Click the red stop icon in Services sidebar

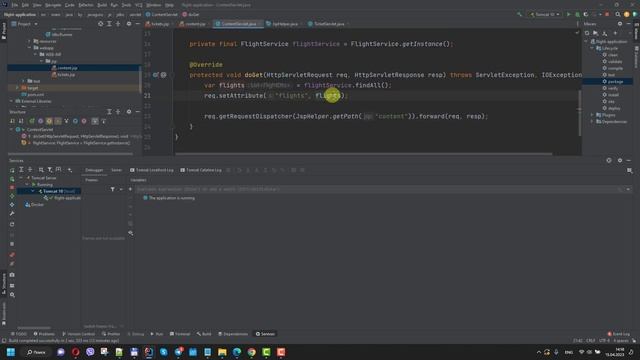click(x=12, y=187)
